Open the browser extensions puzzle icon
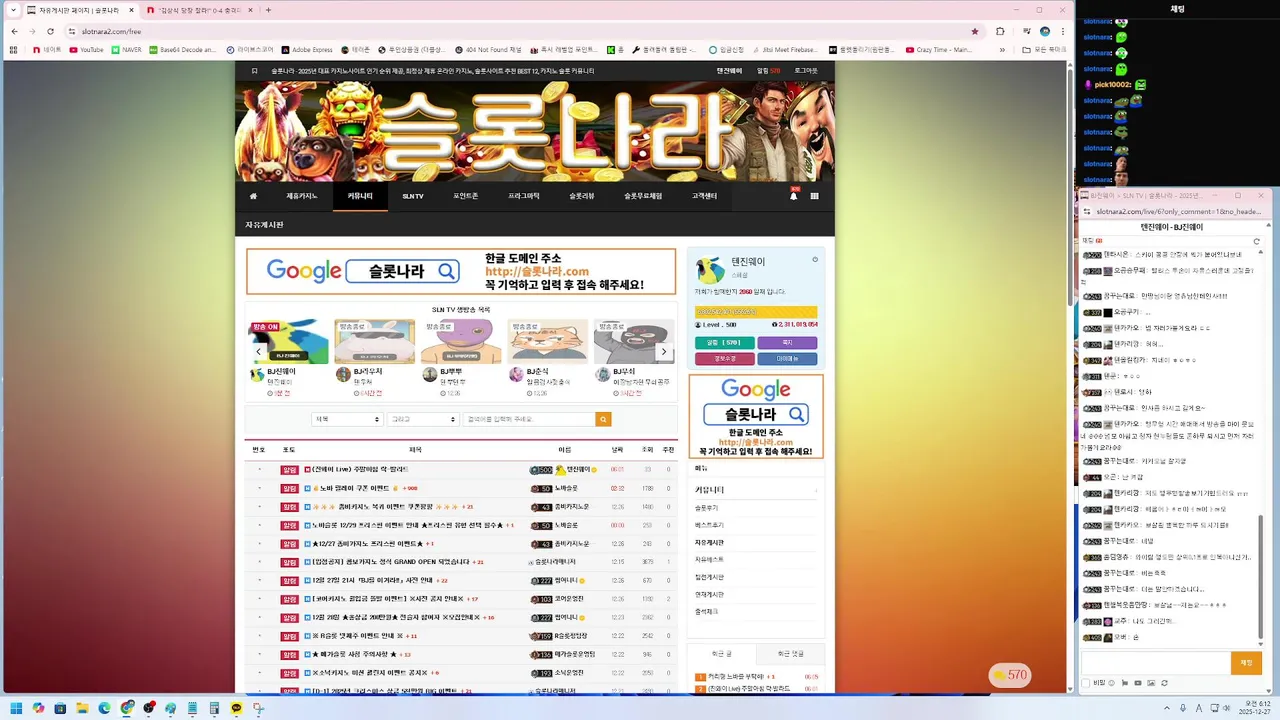The height and width of the screenshot is (720, 1280). pyautogui.click(x=1000, y=31)
